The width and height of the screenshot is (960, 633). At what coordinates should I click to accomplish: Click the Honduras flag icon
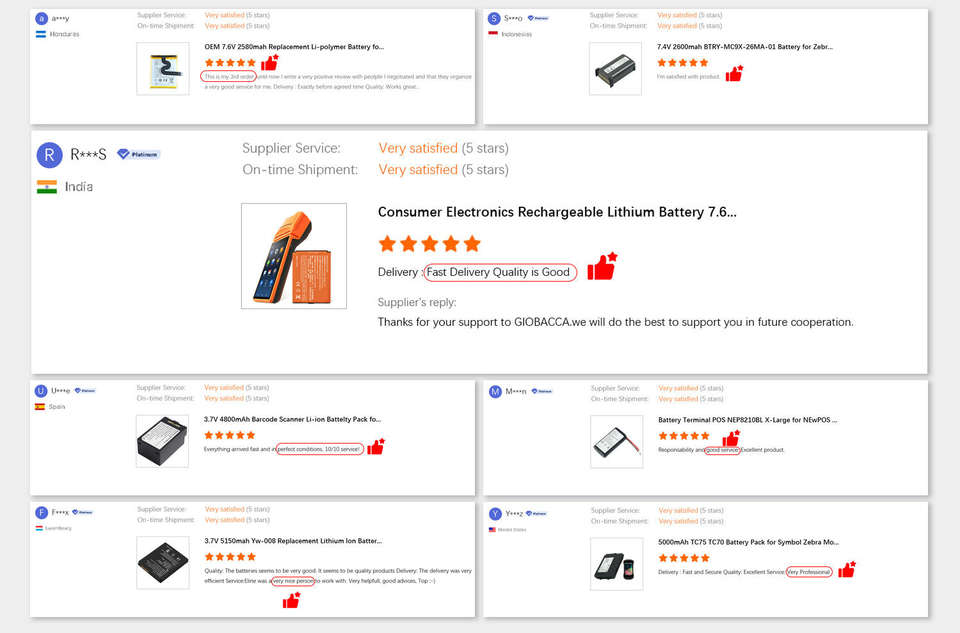(41, 34)
